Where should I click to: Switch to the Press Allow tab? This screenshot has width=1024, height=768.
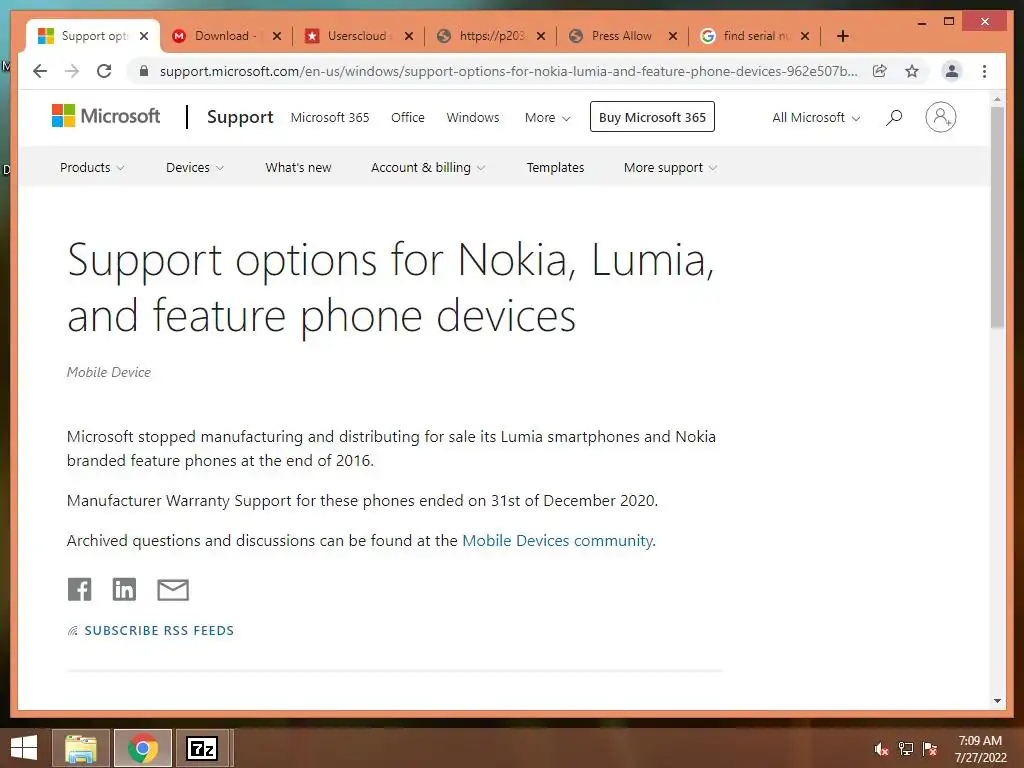(x=622, y=36)
